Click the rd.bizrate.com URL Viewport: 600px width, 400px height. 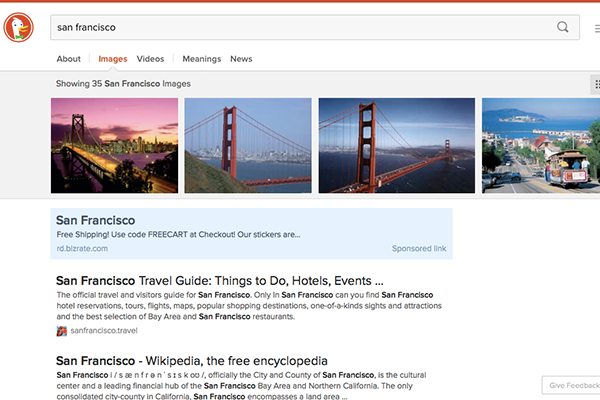pyautogui.click(x=82, y=248)
